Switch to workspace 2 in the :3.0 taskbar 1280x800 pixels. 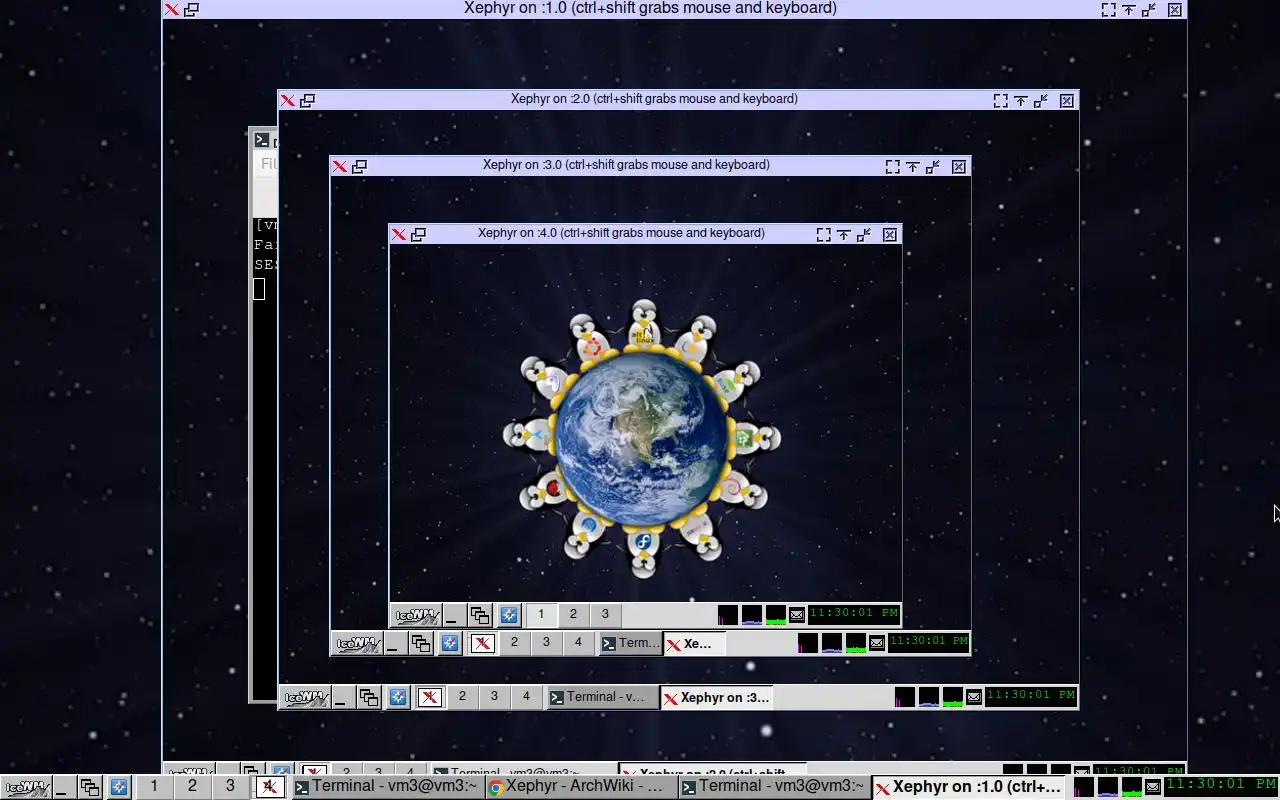[x=514, y=642]
